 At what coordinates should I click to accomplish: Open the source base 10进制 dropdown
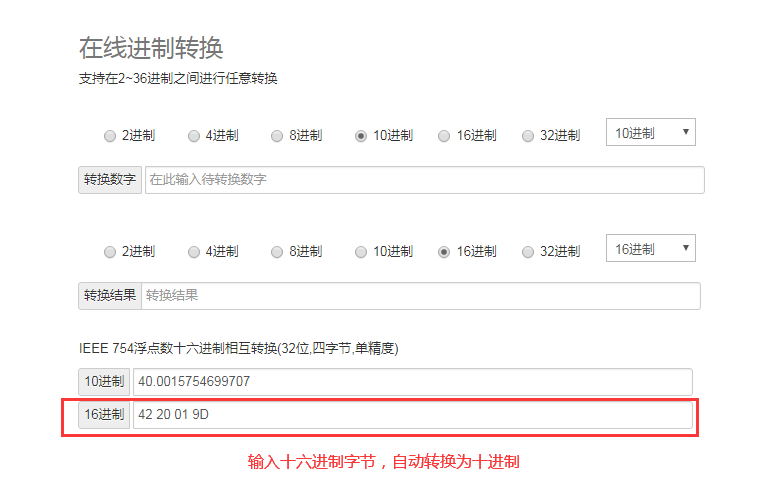tap(650, 132)
